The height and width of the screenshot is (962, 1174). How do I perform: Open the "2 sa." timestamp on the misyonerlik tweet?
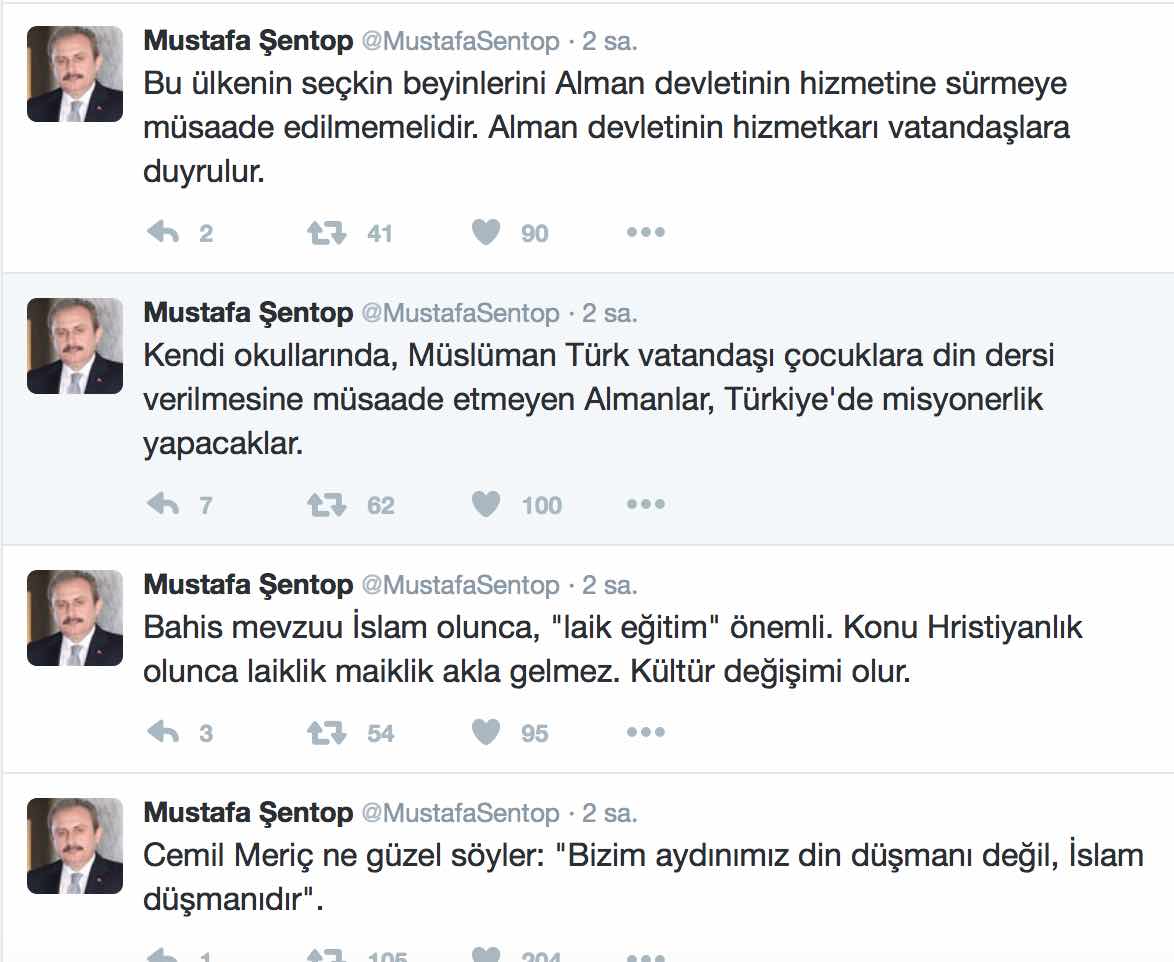click(610, 313)
